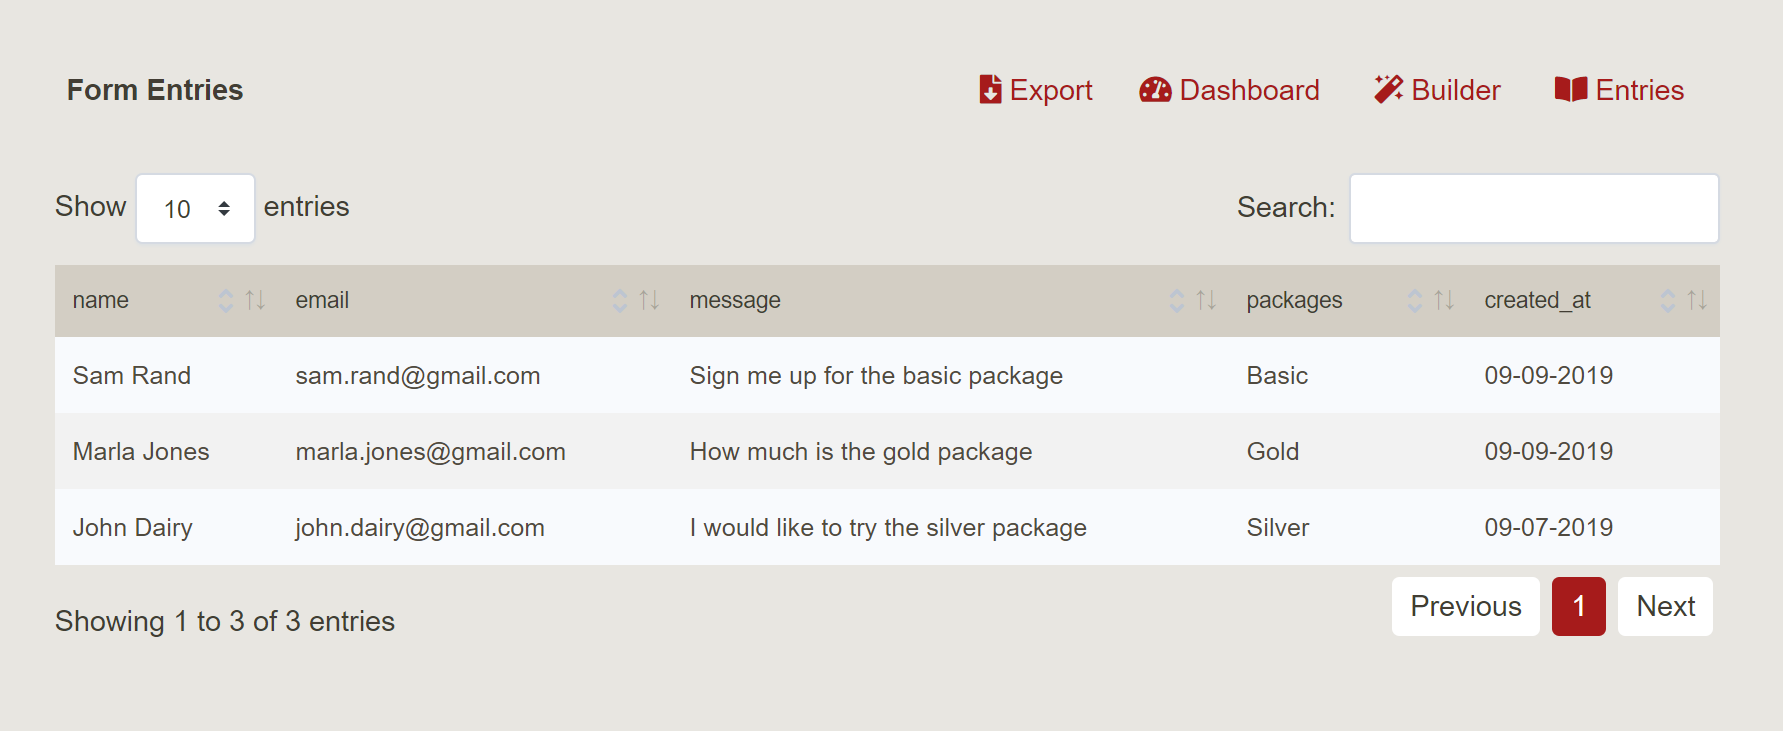Sort table by message column arrows
Screen dimensions: 1783x731
pos(1192,300)
